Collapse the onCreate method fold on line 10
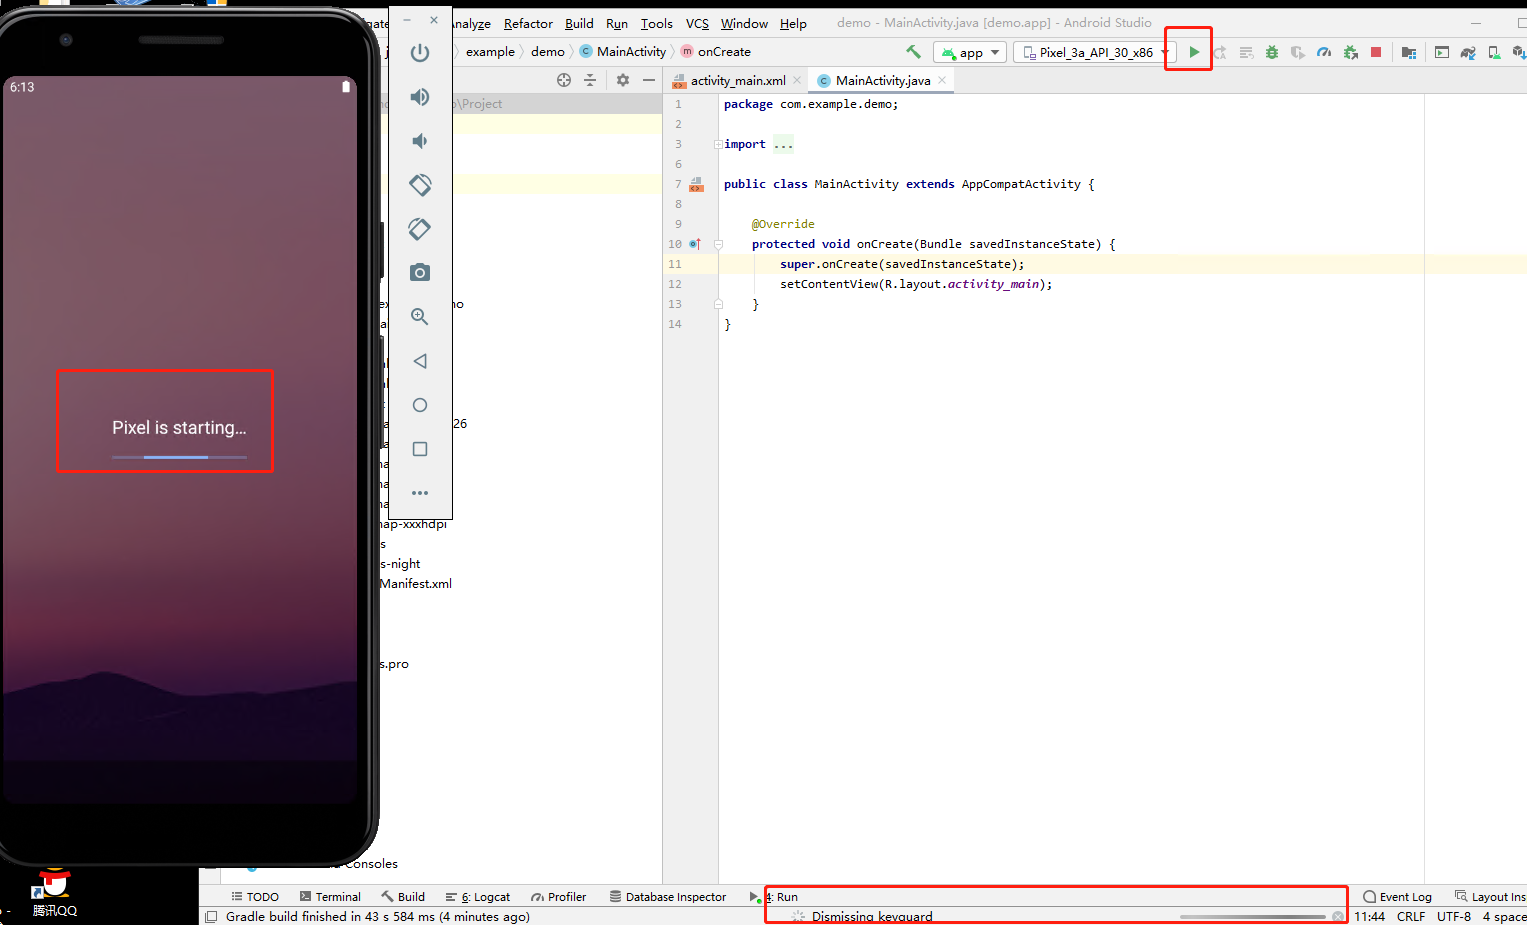 (718, 244)
